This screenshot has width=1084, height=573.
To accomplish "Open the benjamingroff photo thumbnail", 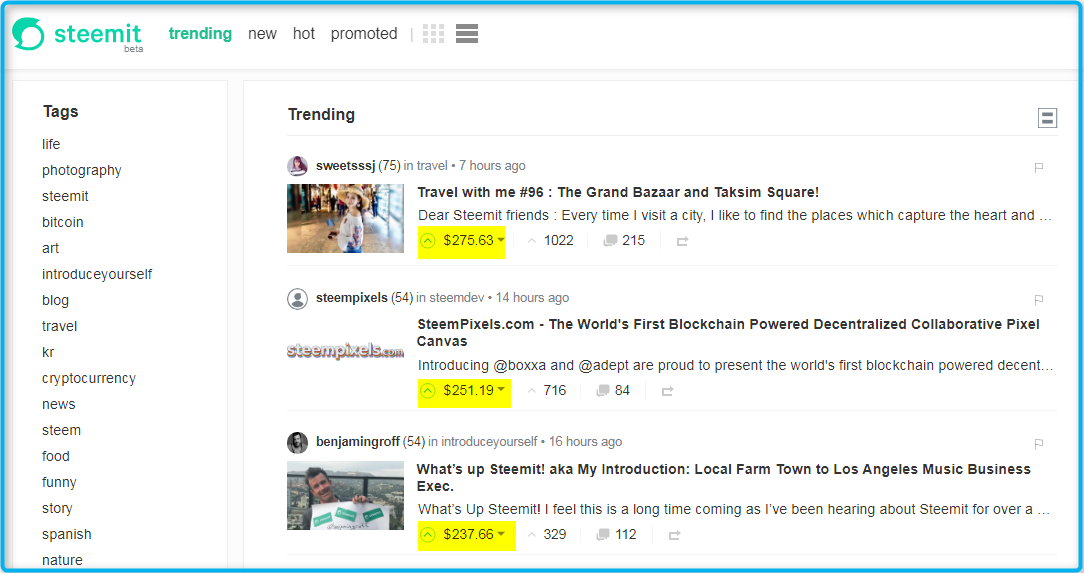I will click(x=346, y=496).
